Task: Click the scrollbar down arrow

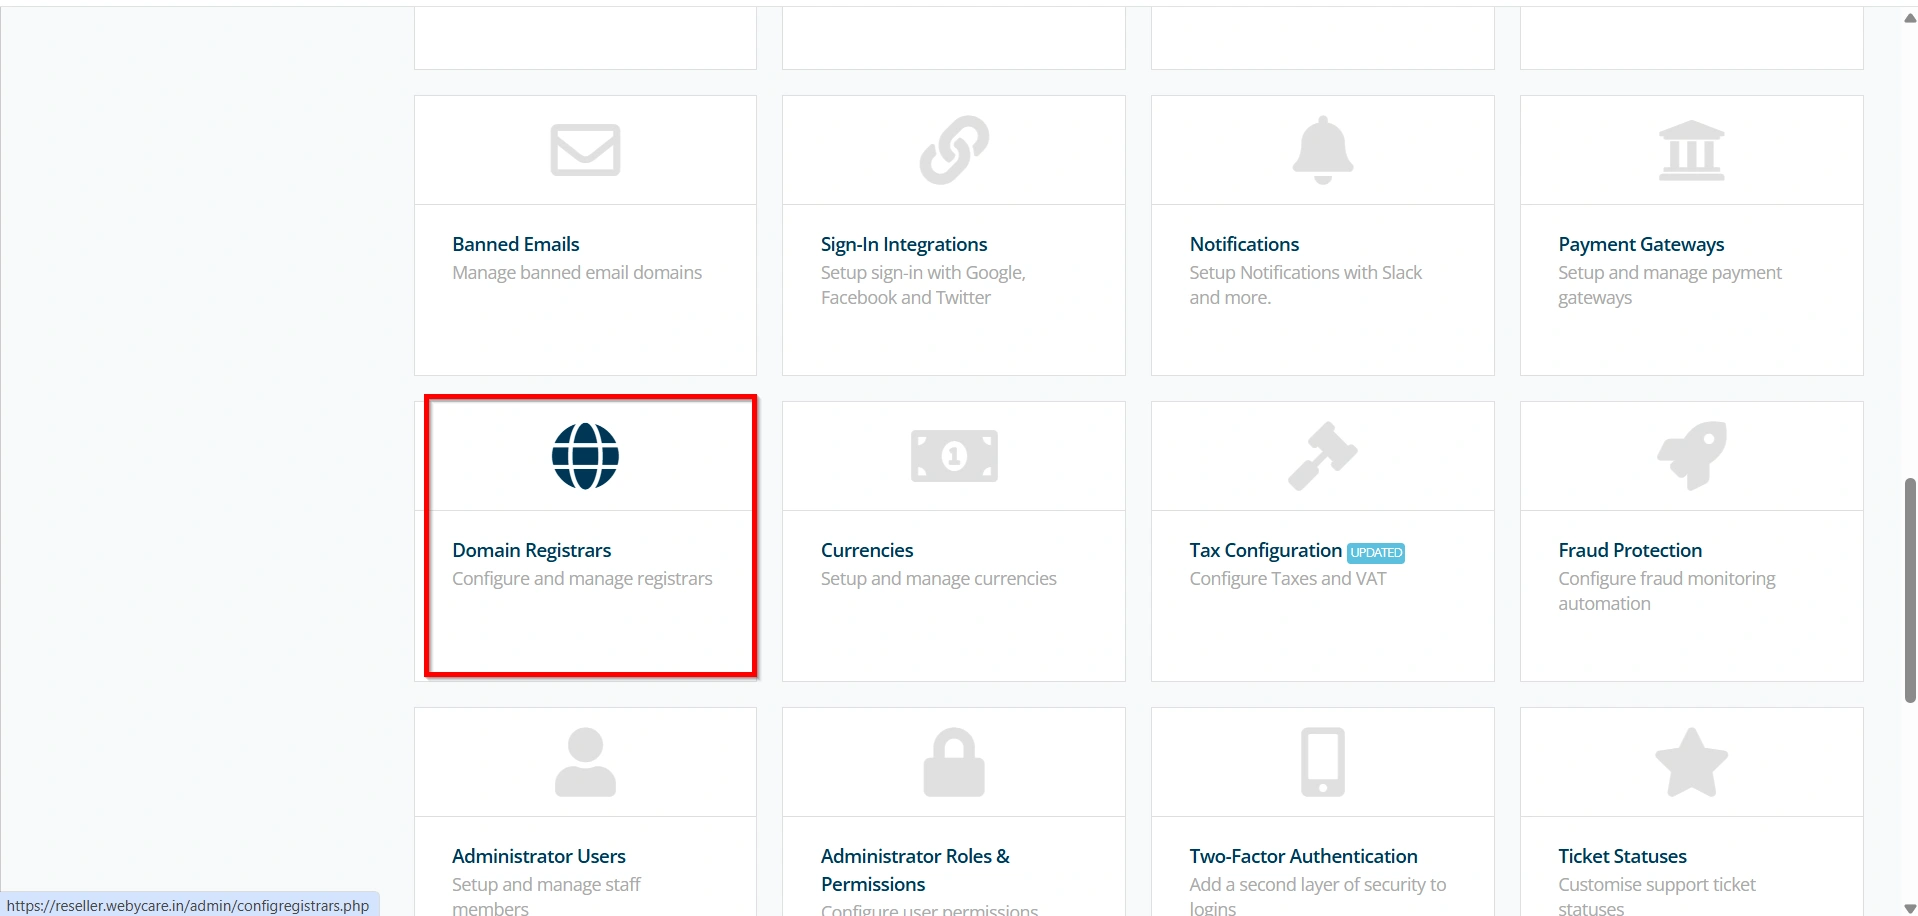Action: 1910,909
